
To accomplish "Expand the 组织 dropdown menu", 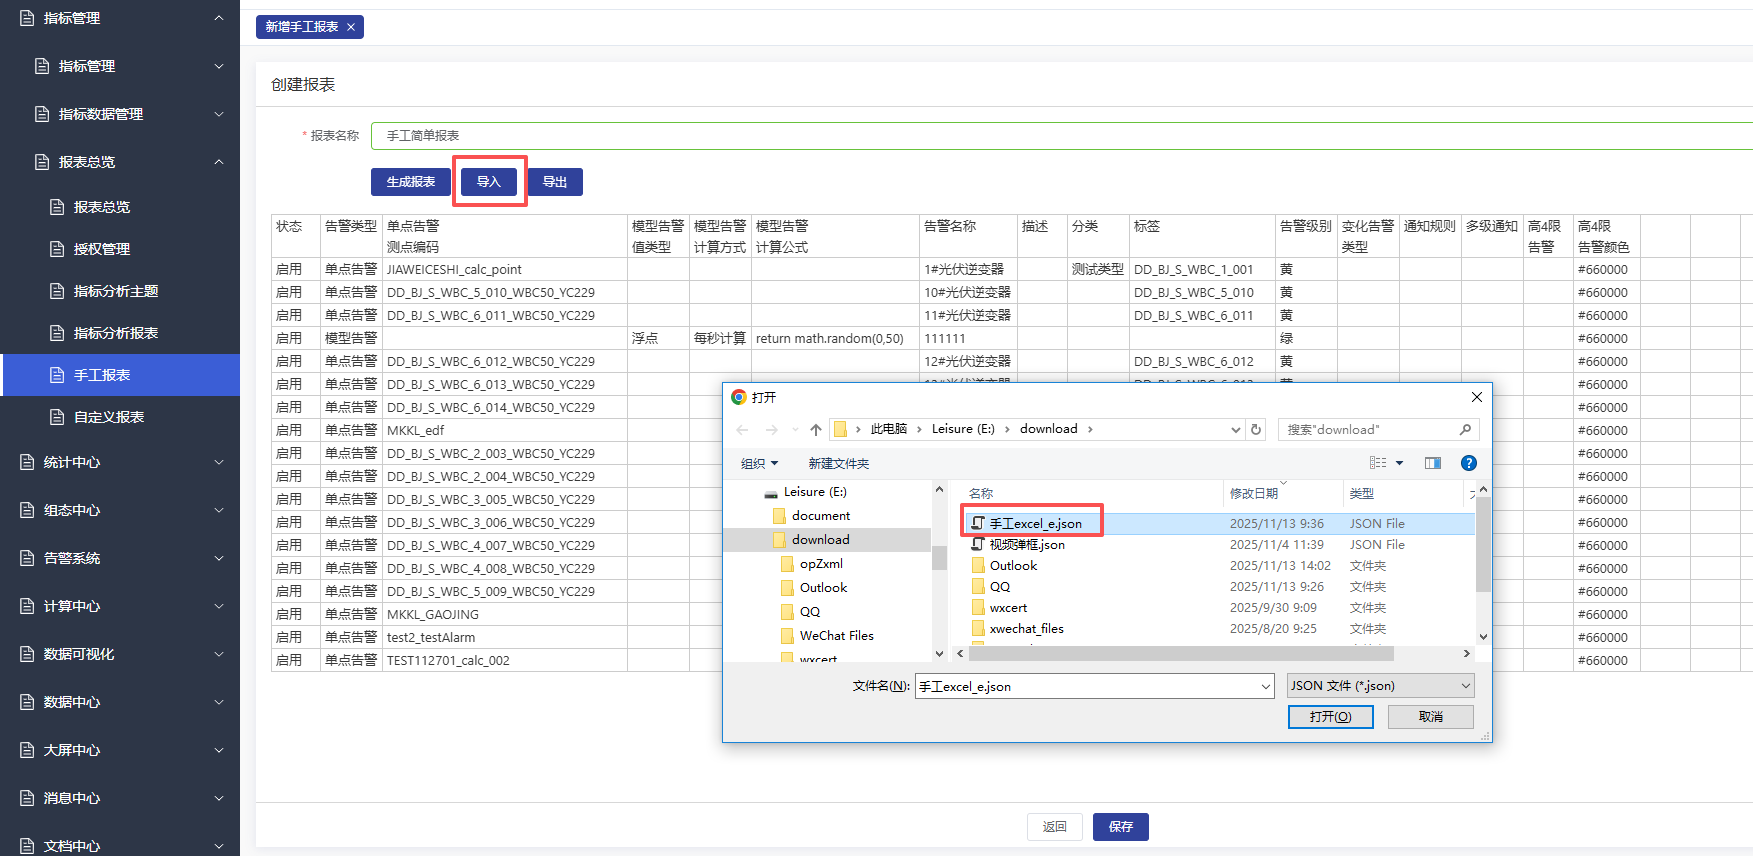I will tap(759, 464).
